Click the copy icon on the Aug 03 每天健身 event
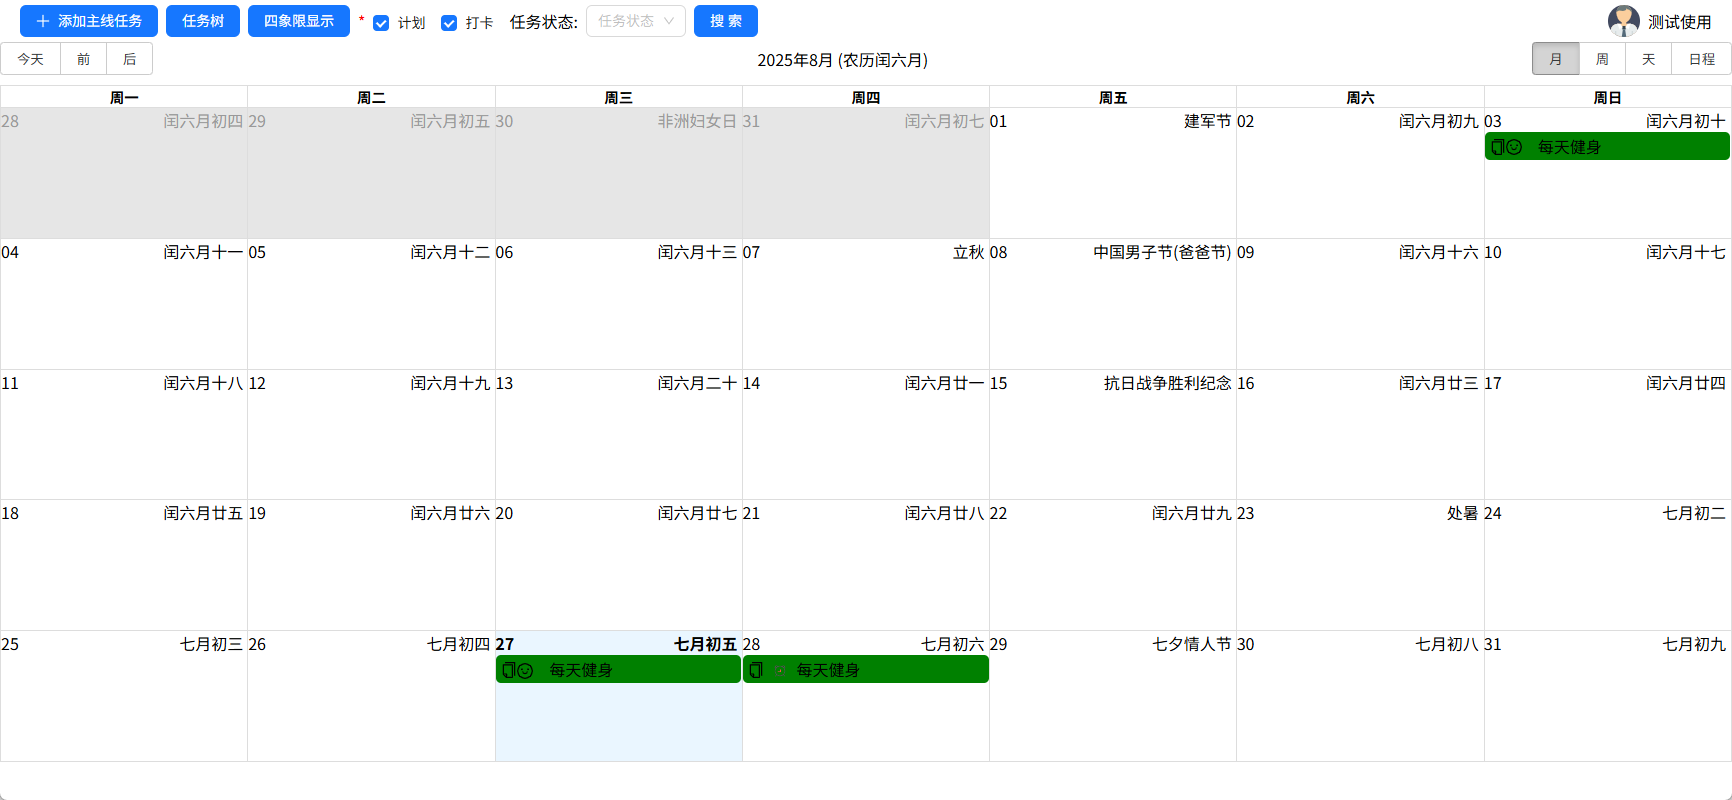This screenshot has width=1732, height=800. [1497, 147]
